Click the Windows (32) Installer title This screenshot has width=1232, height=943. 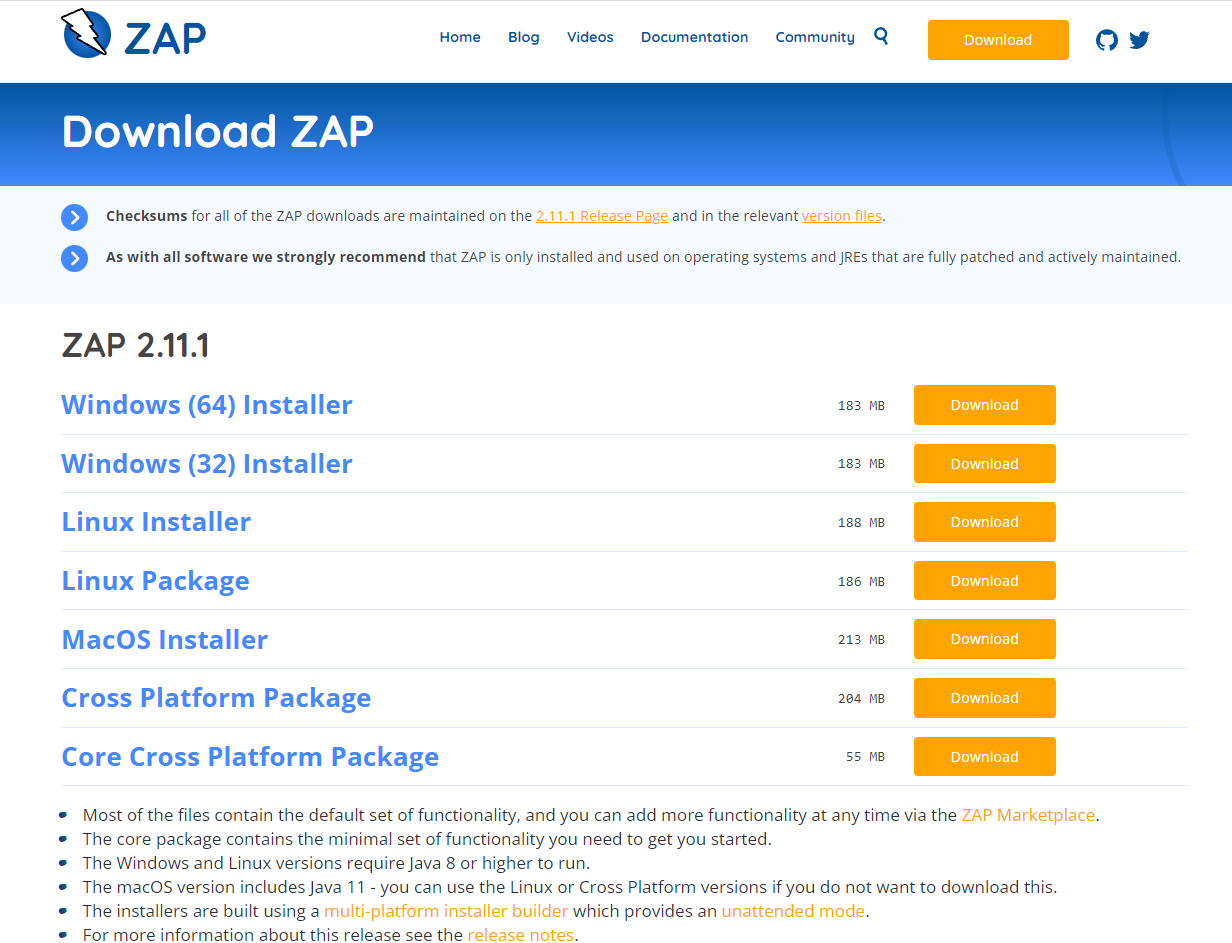(207, 464)
